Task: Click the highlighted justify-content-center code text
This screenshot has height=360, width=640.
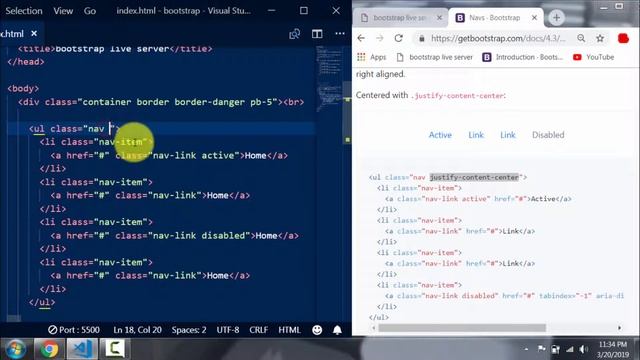Action: pos(474,177)
